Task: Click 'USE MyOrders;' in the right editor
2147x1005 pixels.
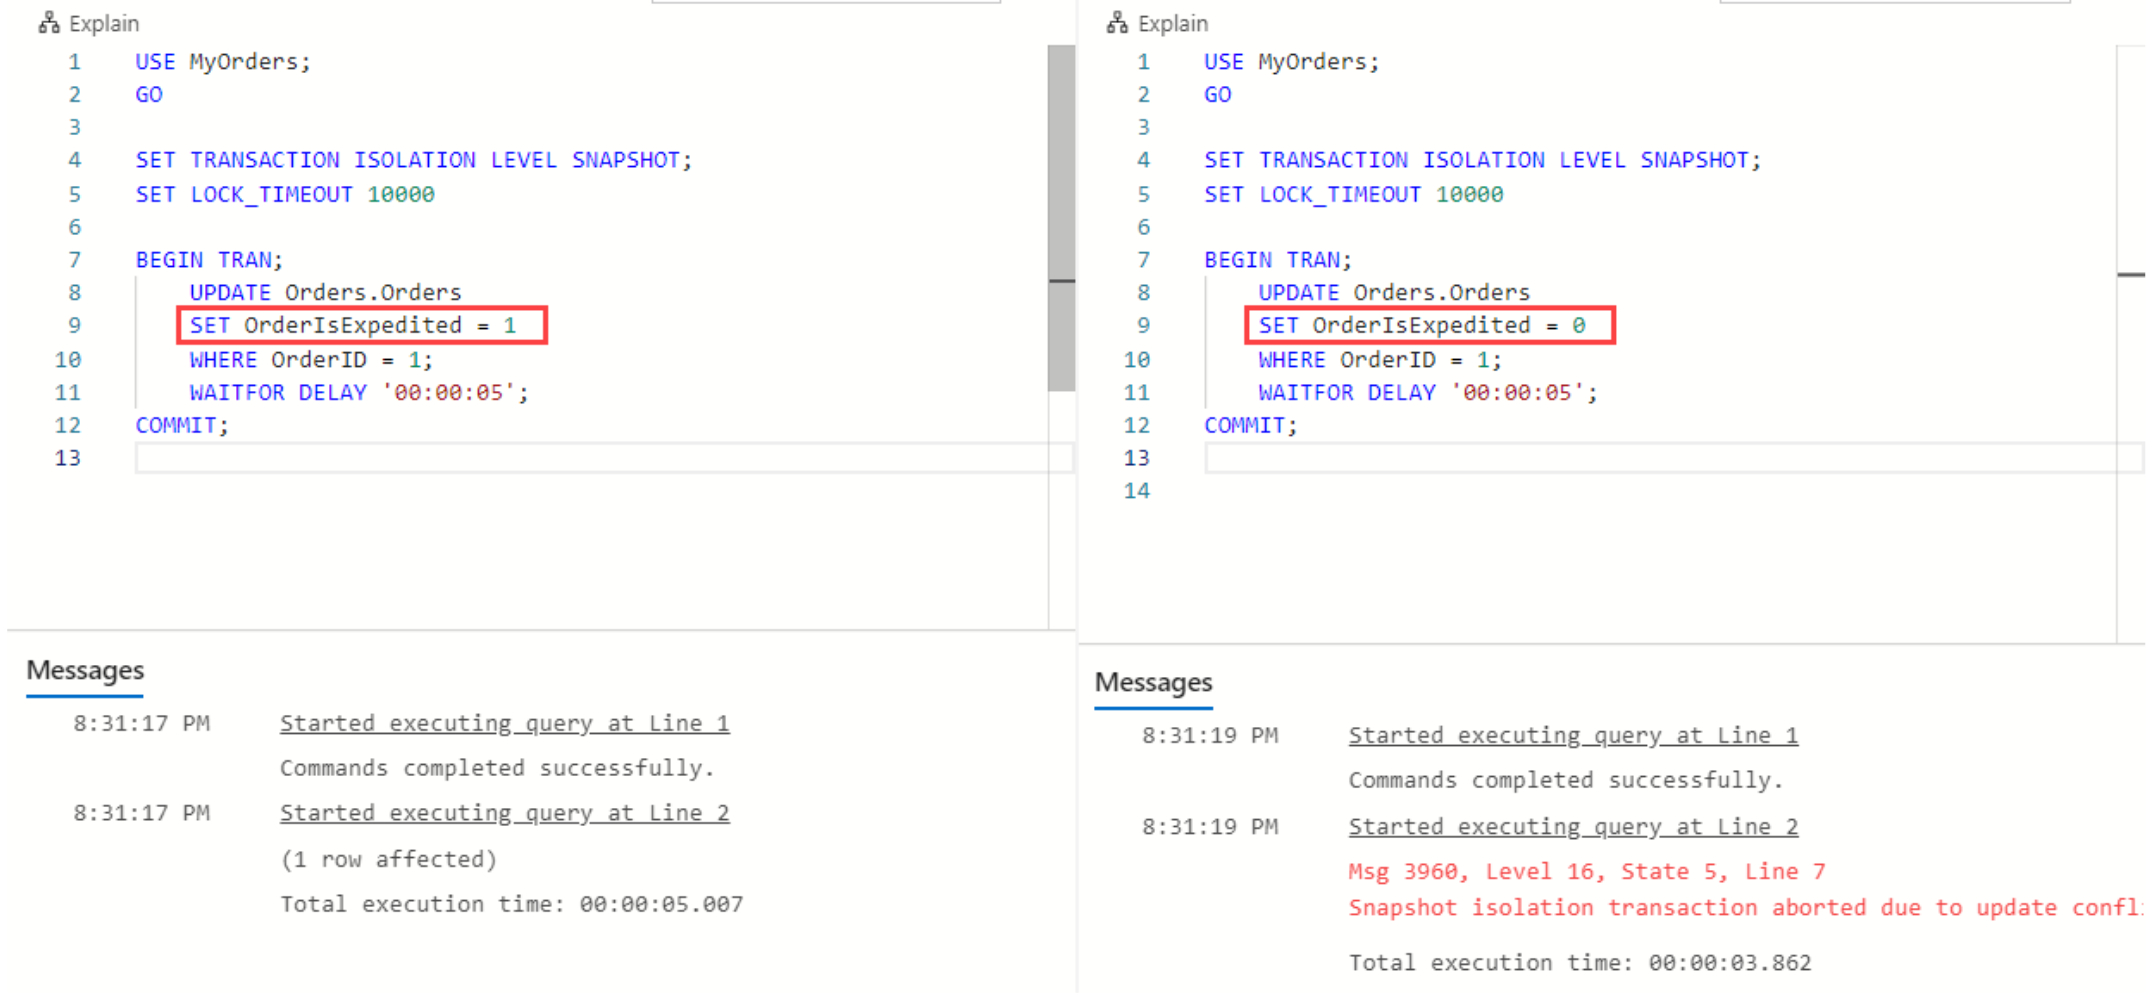Action: pos(1291,62)
